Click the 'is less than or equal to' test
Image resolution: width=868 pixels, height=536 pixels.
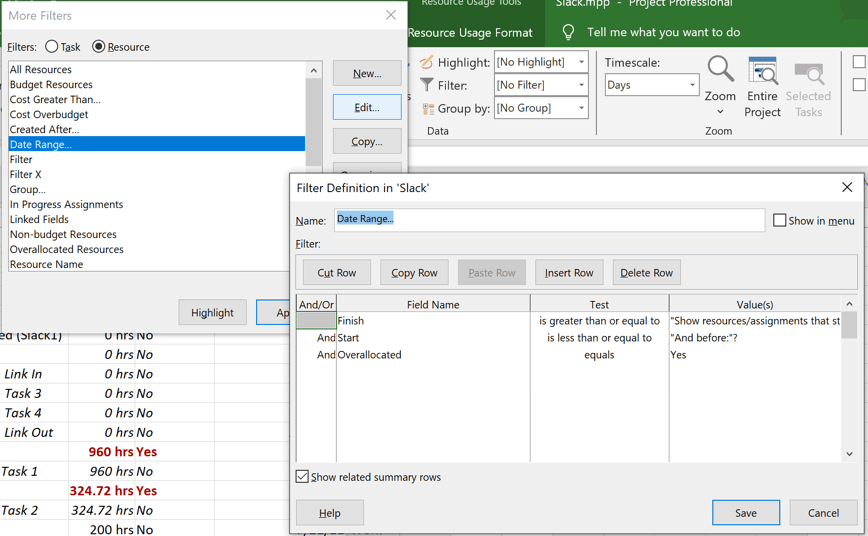tap(600, 338)
